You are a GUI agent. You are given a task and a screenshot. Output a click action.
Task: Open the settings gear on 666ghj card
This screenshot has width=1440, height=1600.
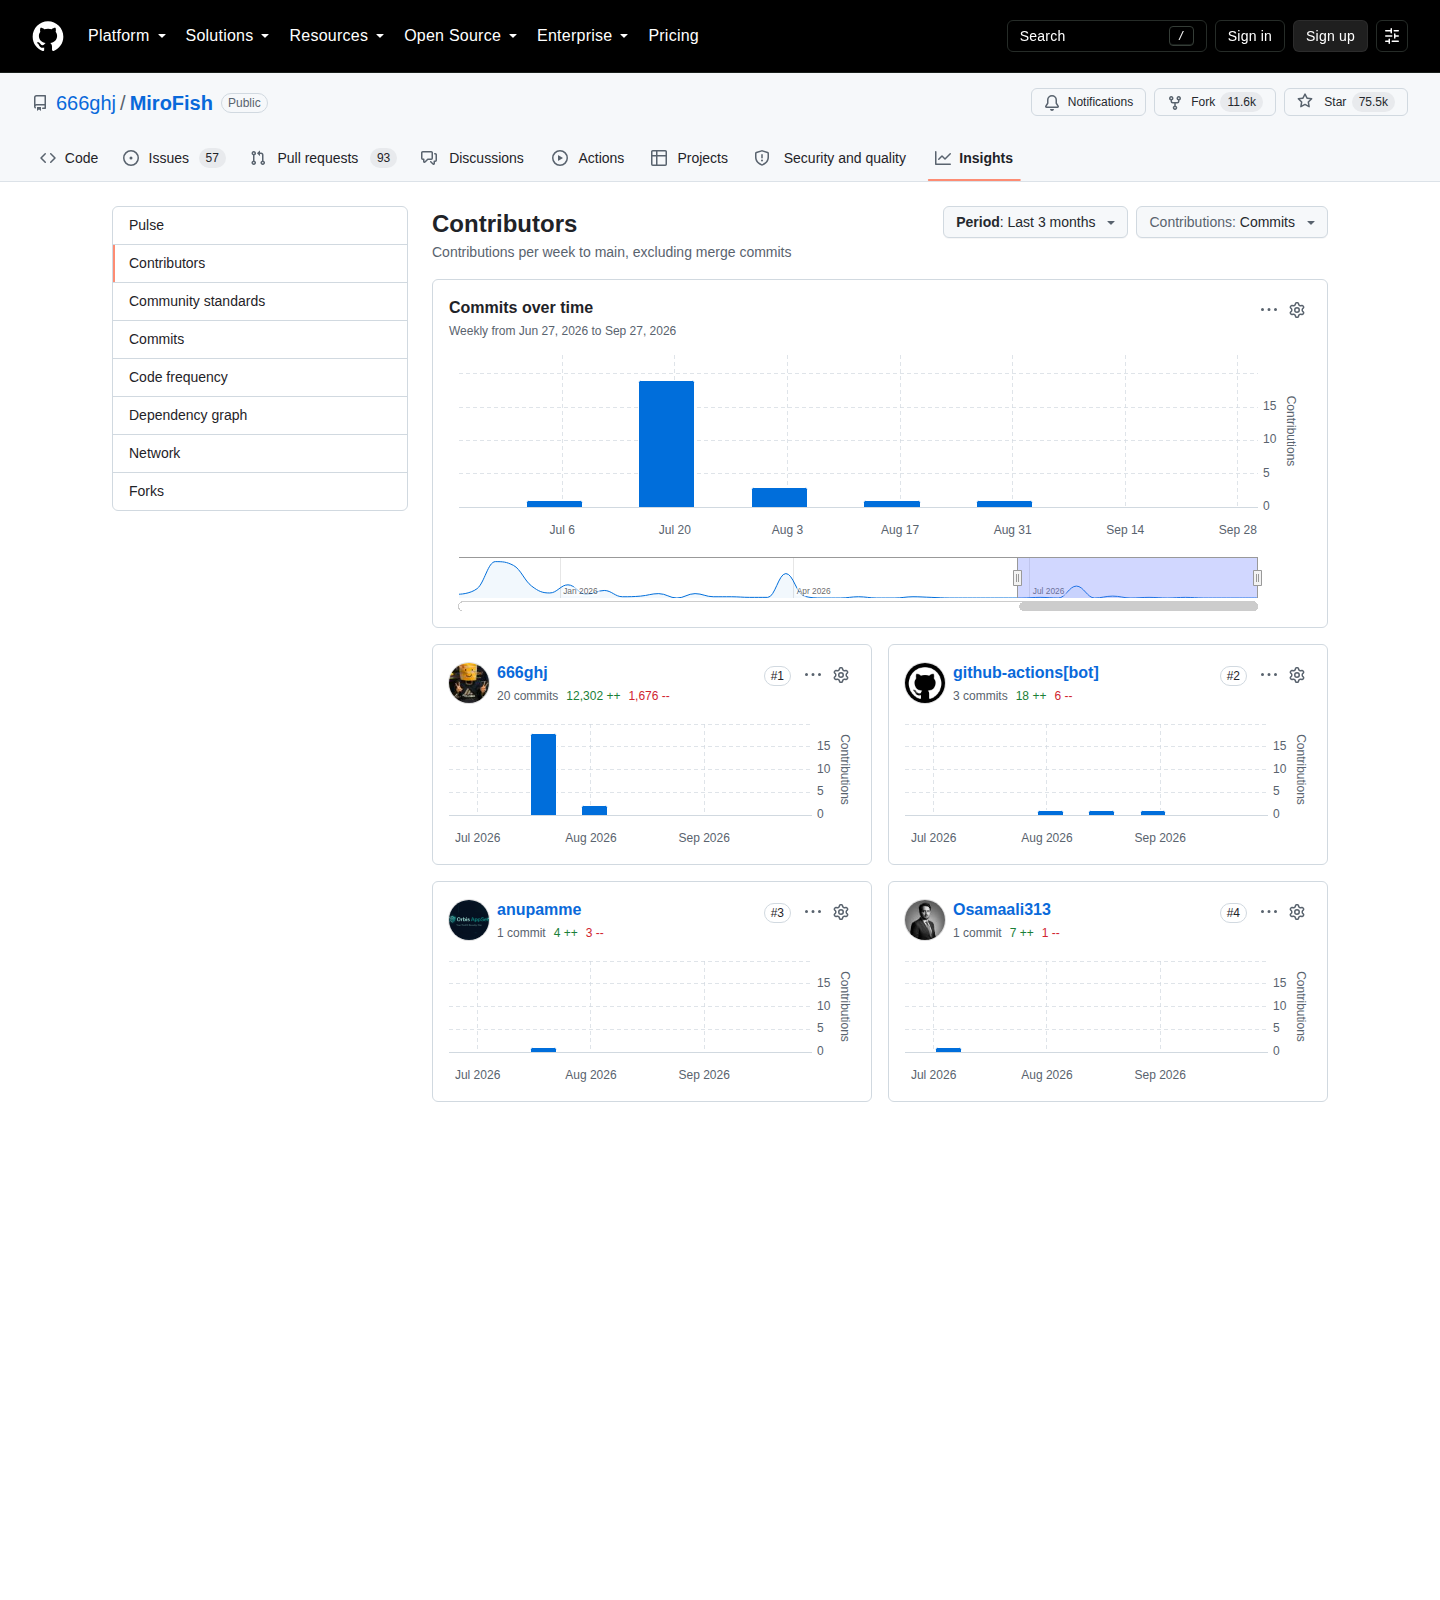point(841,675)
